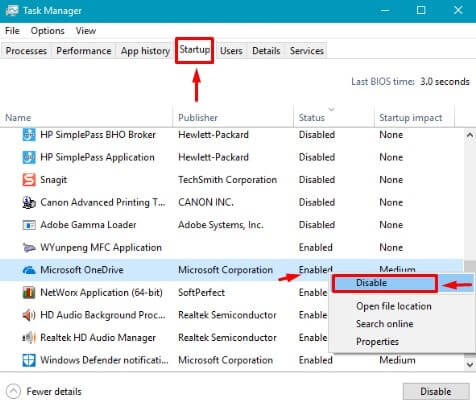
Task: Click the Adobe Systems, Inc. publisher cell
Action: click(x=221, y=225)
